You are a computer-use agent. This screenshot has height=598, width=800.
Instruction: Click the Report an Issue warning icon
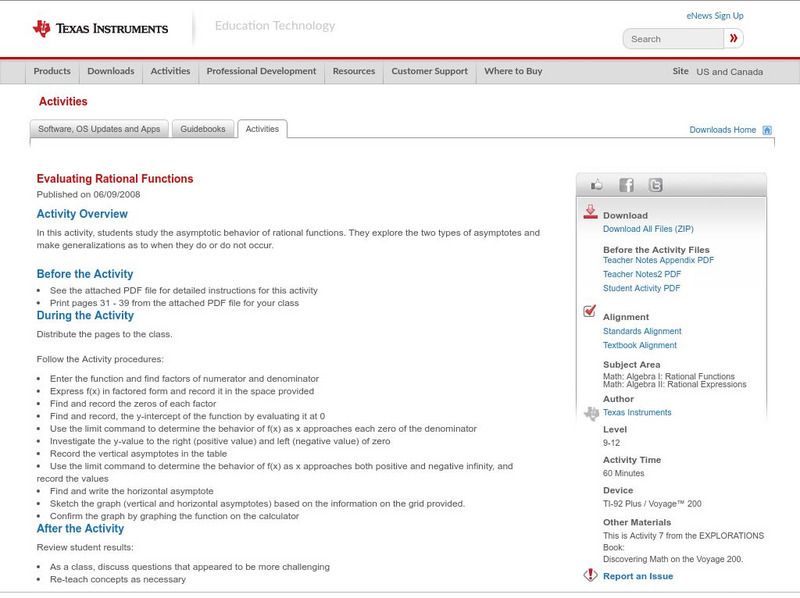pos(590,575)
